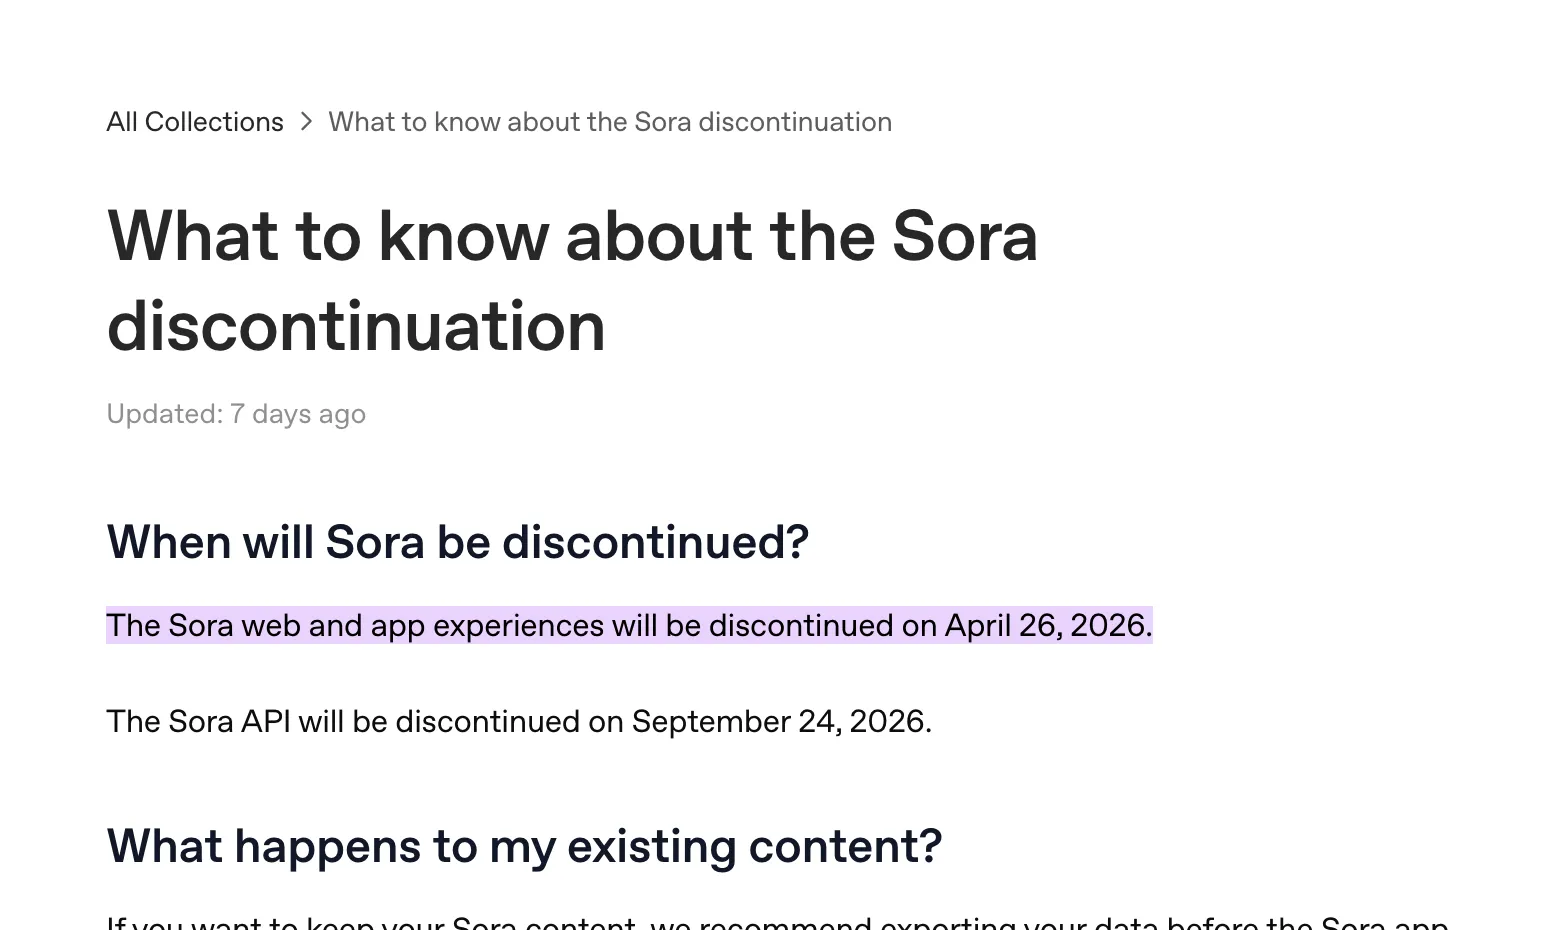Click the sentence about the Sora API discontinuation
This screenshot has width=1550, height=930.
[519, 721]
